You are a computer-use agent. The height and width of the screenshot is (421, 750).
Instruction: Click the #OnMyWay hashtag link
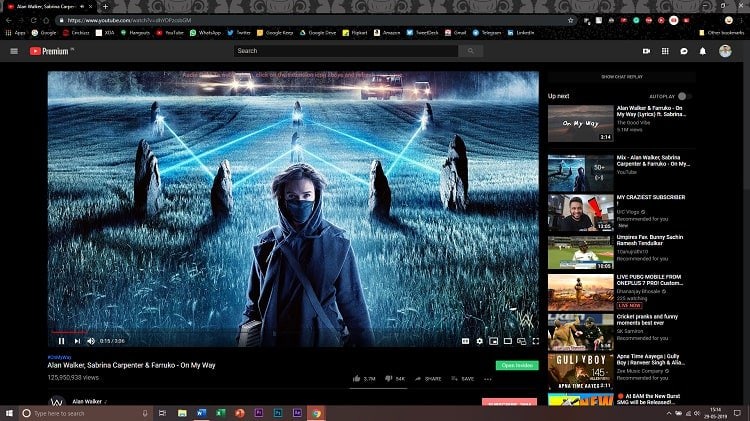click(x=59, y=357)
